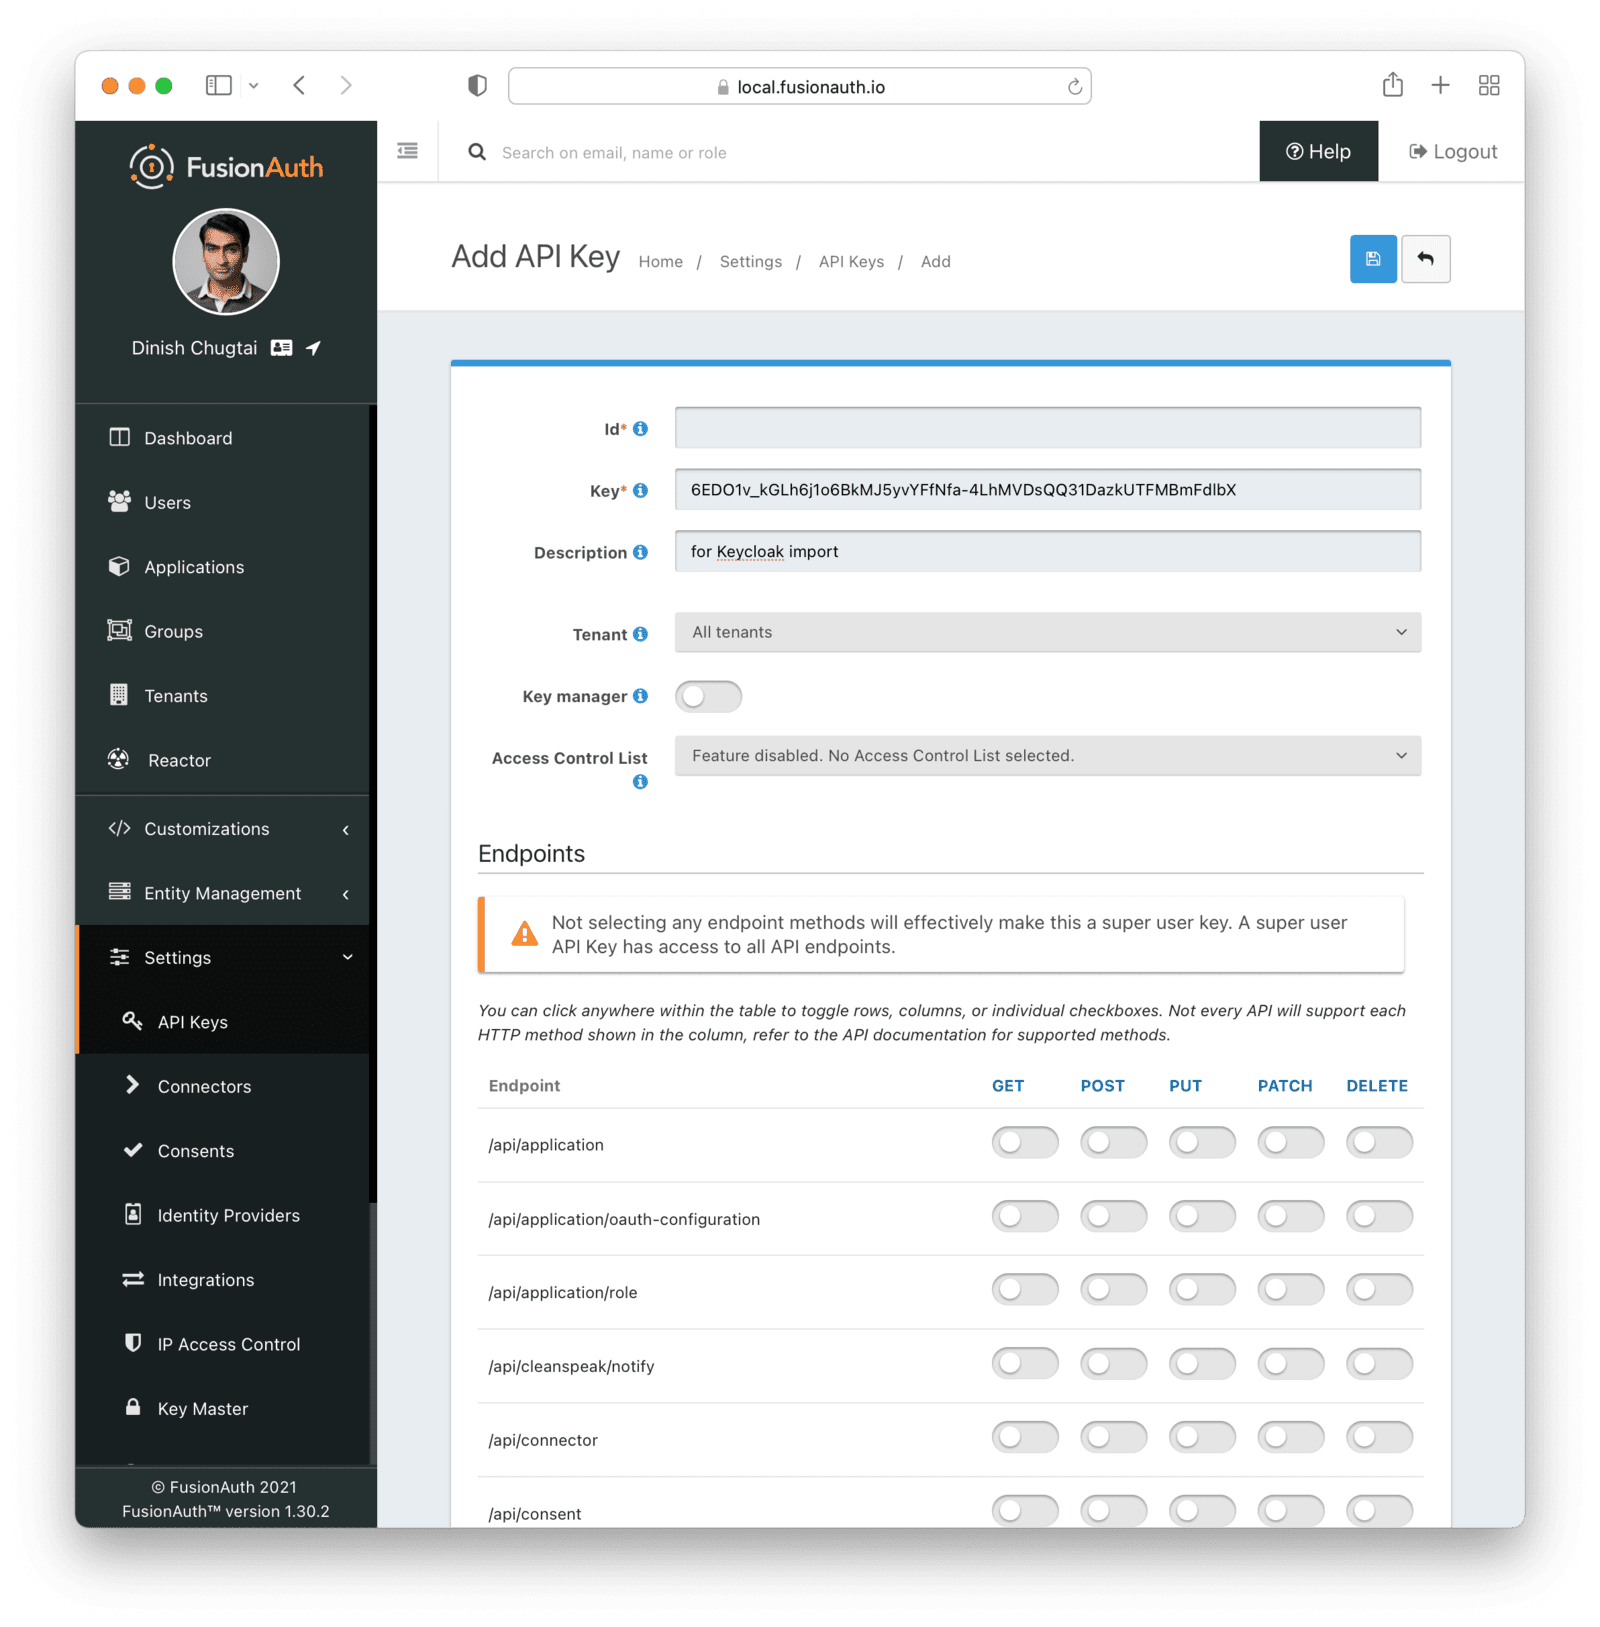Click the search magnifier icon

(477, 152)
